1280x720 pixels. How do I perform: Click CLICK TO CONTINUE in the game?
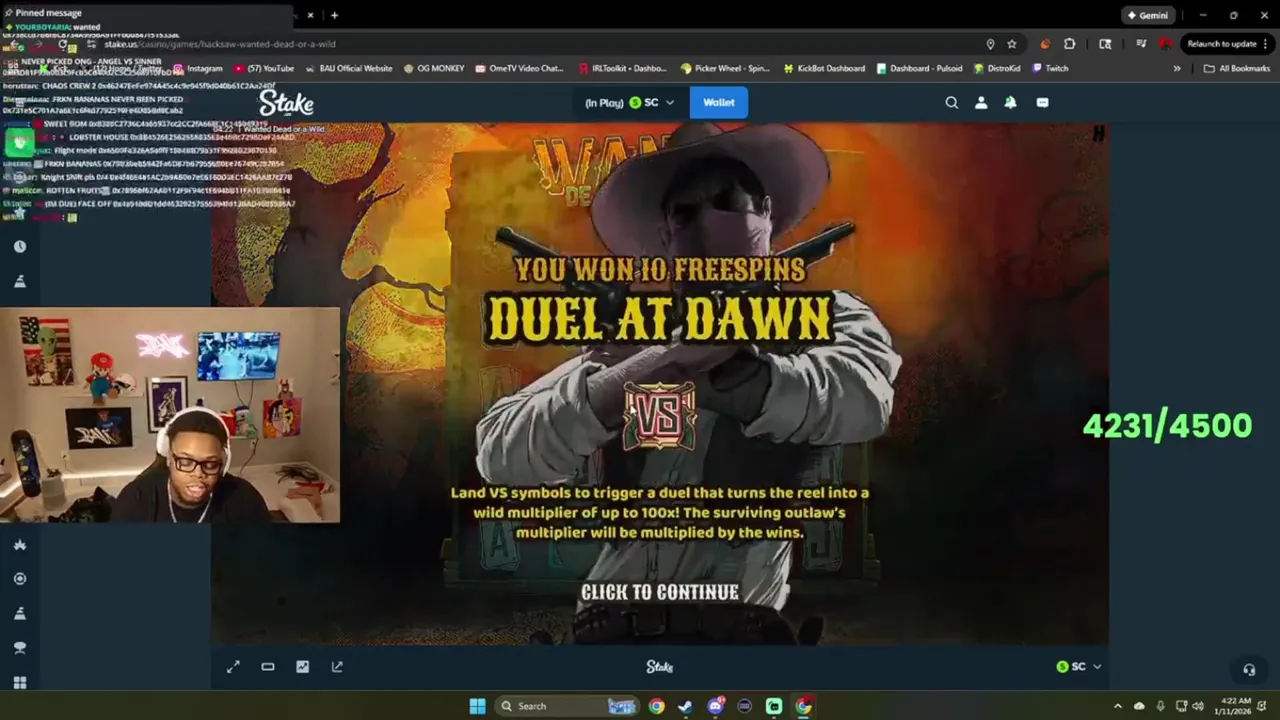[x=660, y=592]
